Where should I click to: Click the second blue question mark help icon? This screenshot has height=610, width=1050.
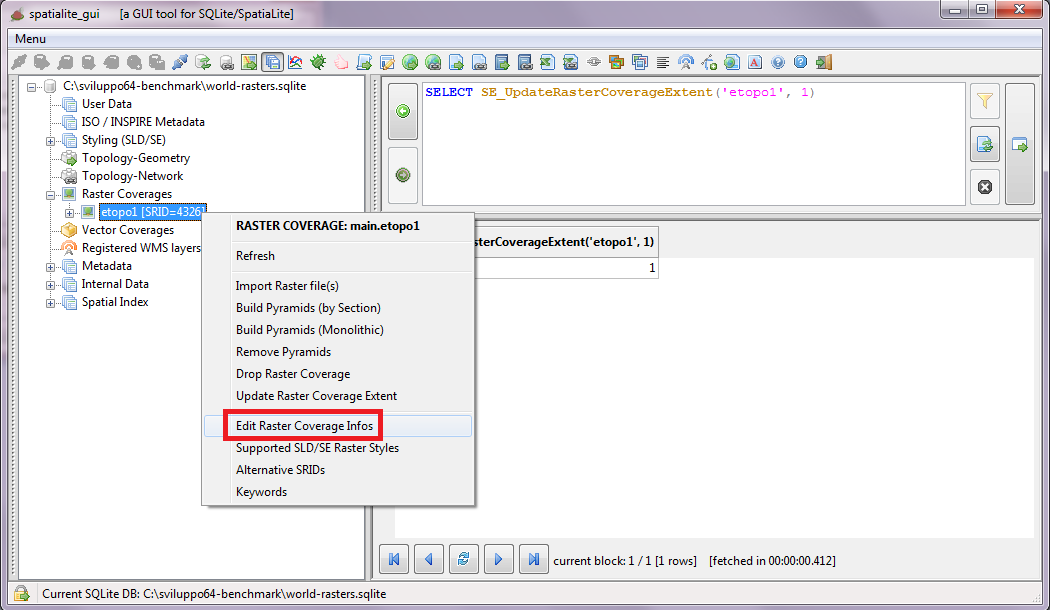coord(800,62)
